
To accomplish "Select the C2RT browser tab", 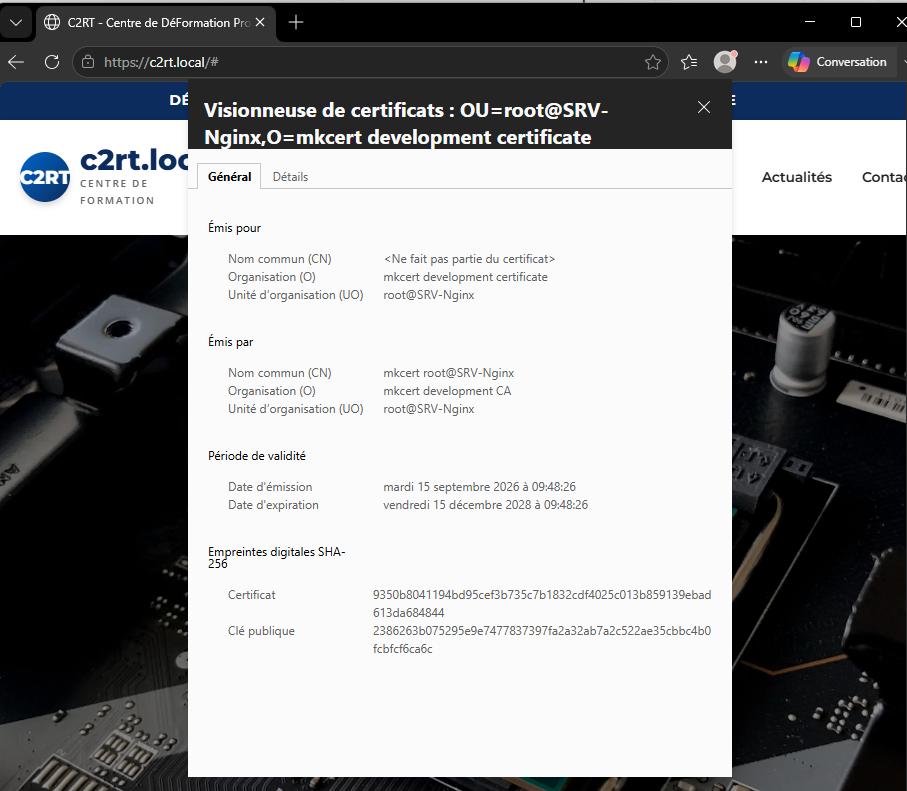I will coord(156,23).
